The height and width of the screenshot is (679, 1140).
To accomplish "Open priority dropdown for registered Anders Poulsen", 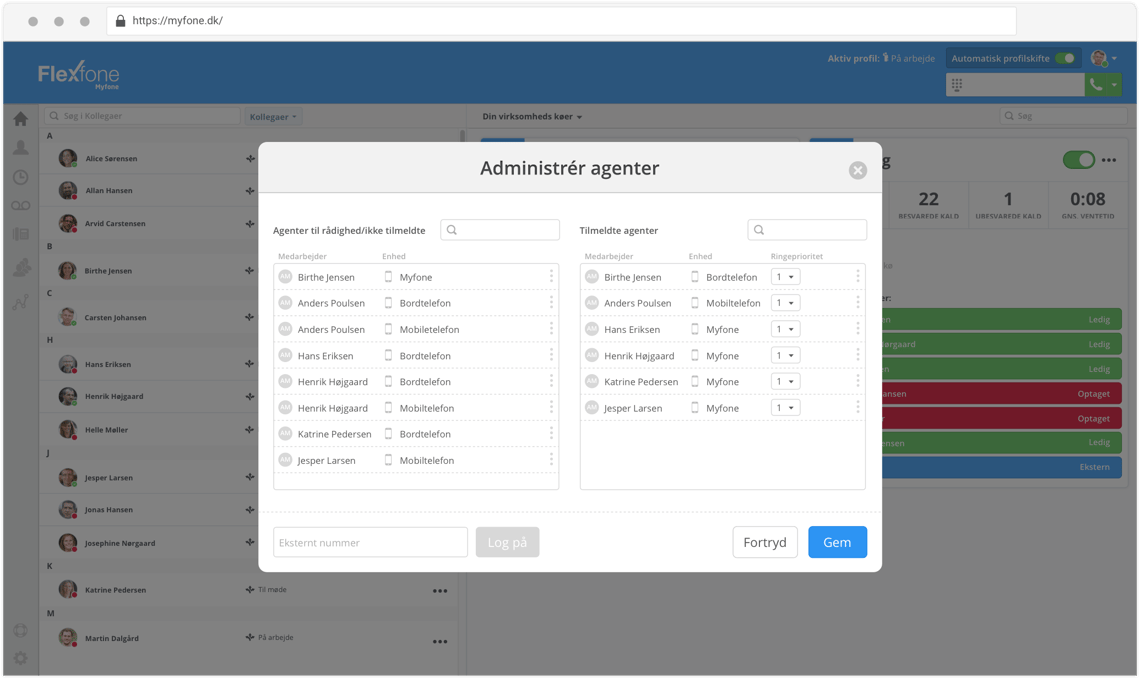I will click(785, 303).
